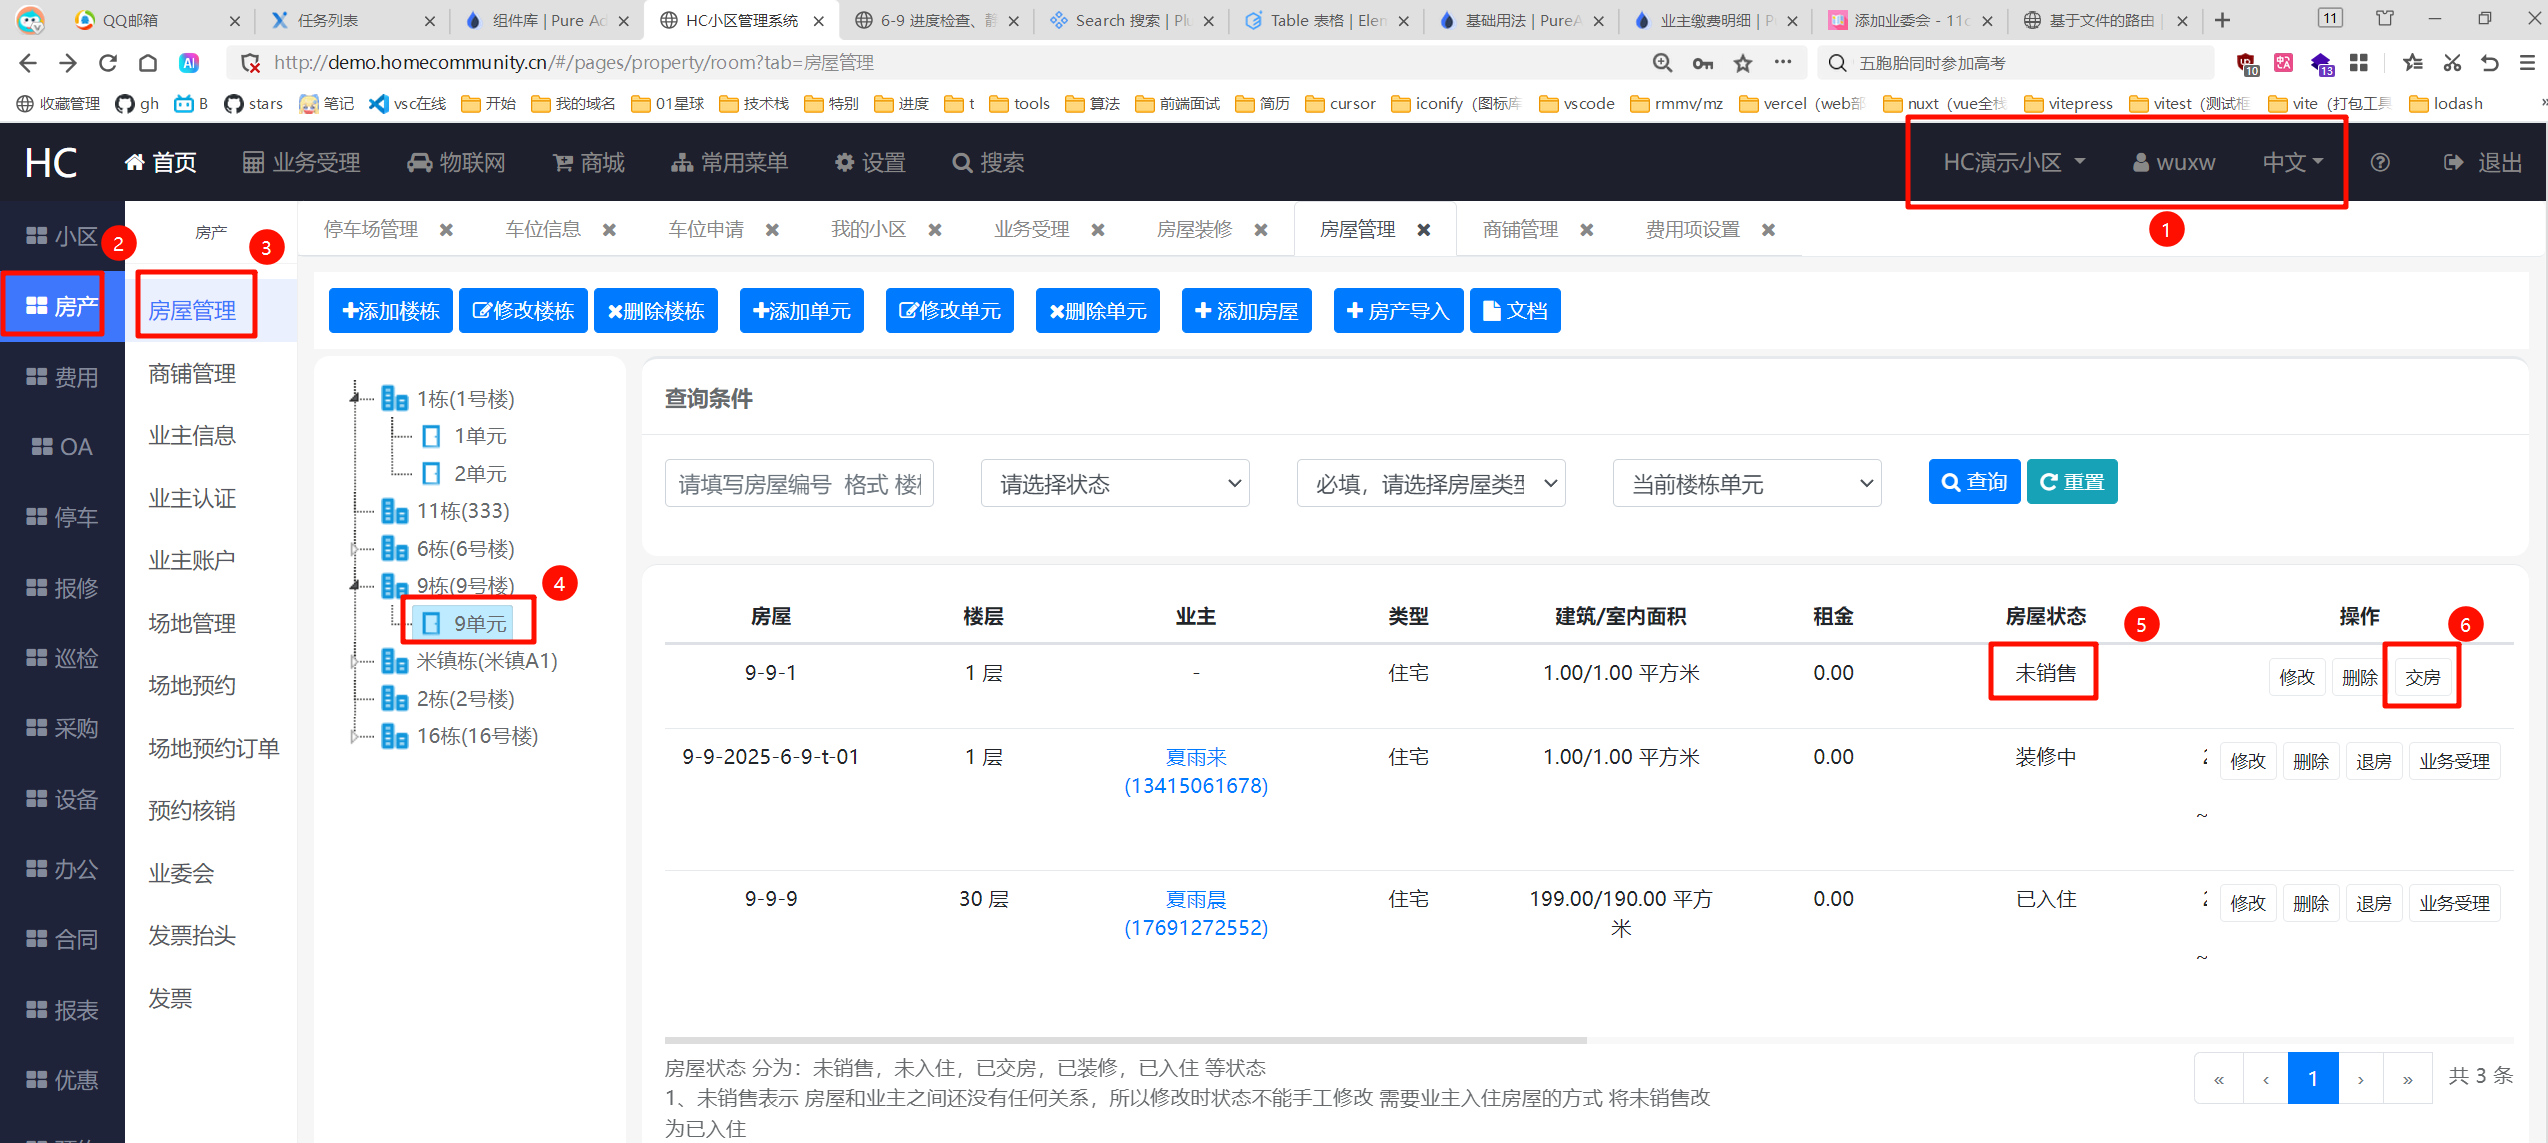Image resolution: width=2548 pixels, height=1143 pixels.
Task: Open the 房屋类型 required dropdown
Action: point(1431,484)
